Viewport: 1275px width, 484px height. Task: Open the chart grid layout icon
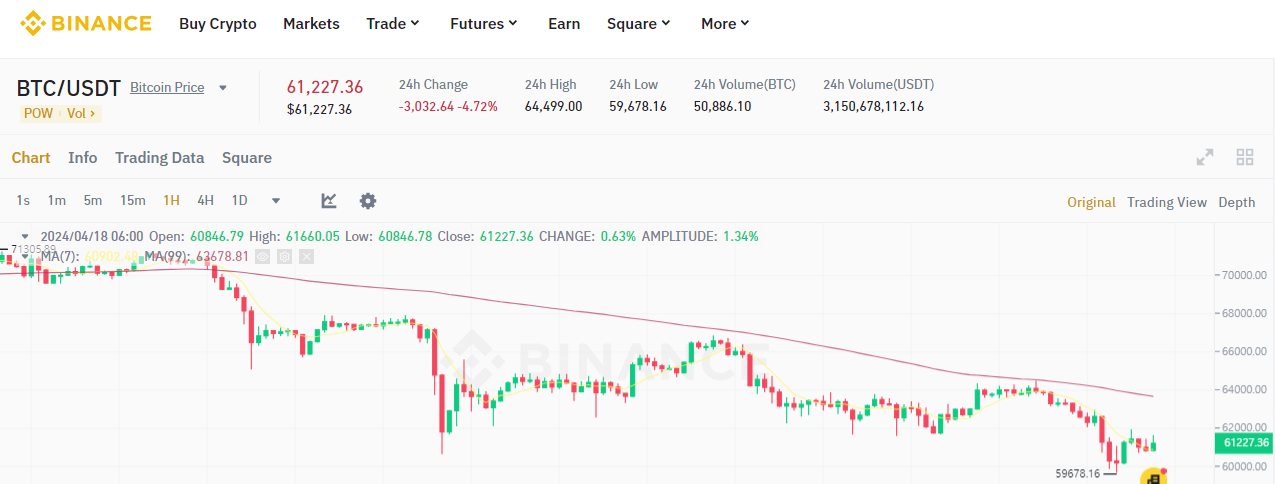1245,157
